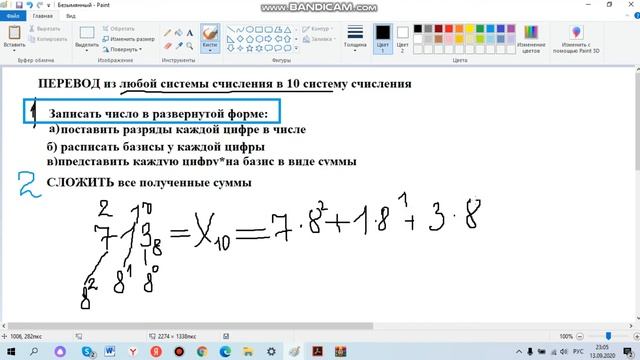Select the Color picker eyedropper tool

(x=179, y=46)
